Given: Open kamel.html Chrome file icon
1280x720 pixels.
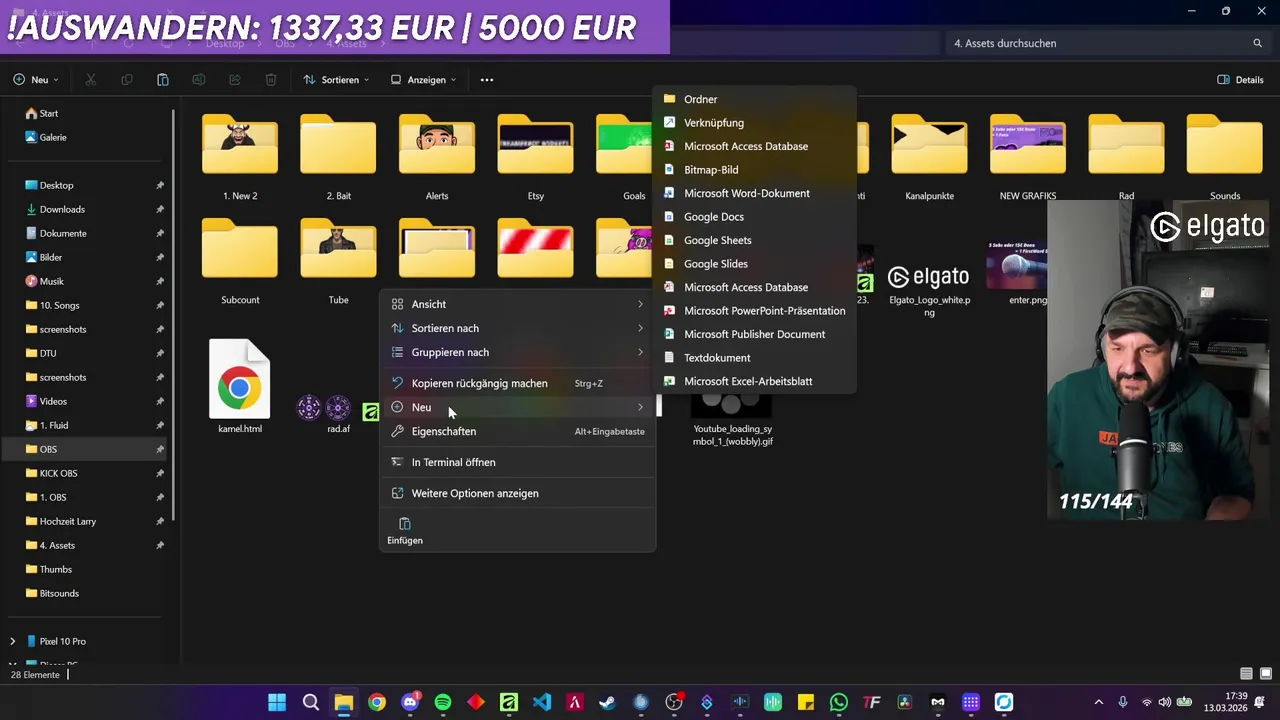Looking at the screenshot, I should click(x=240, y=380).
